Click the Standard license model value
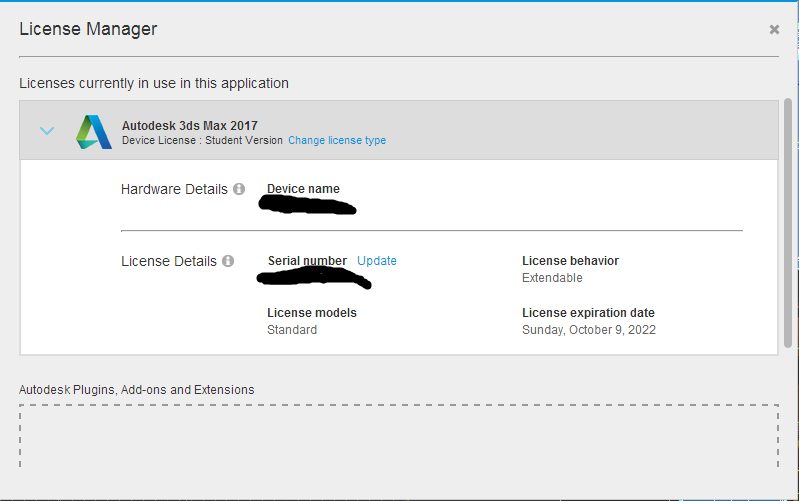 [292, 330]
